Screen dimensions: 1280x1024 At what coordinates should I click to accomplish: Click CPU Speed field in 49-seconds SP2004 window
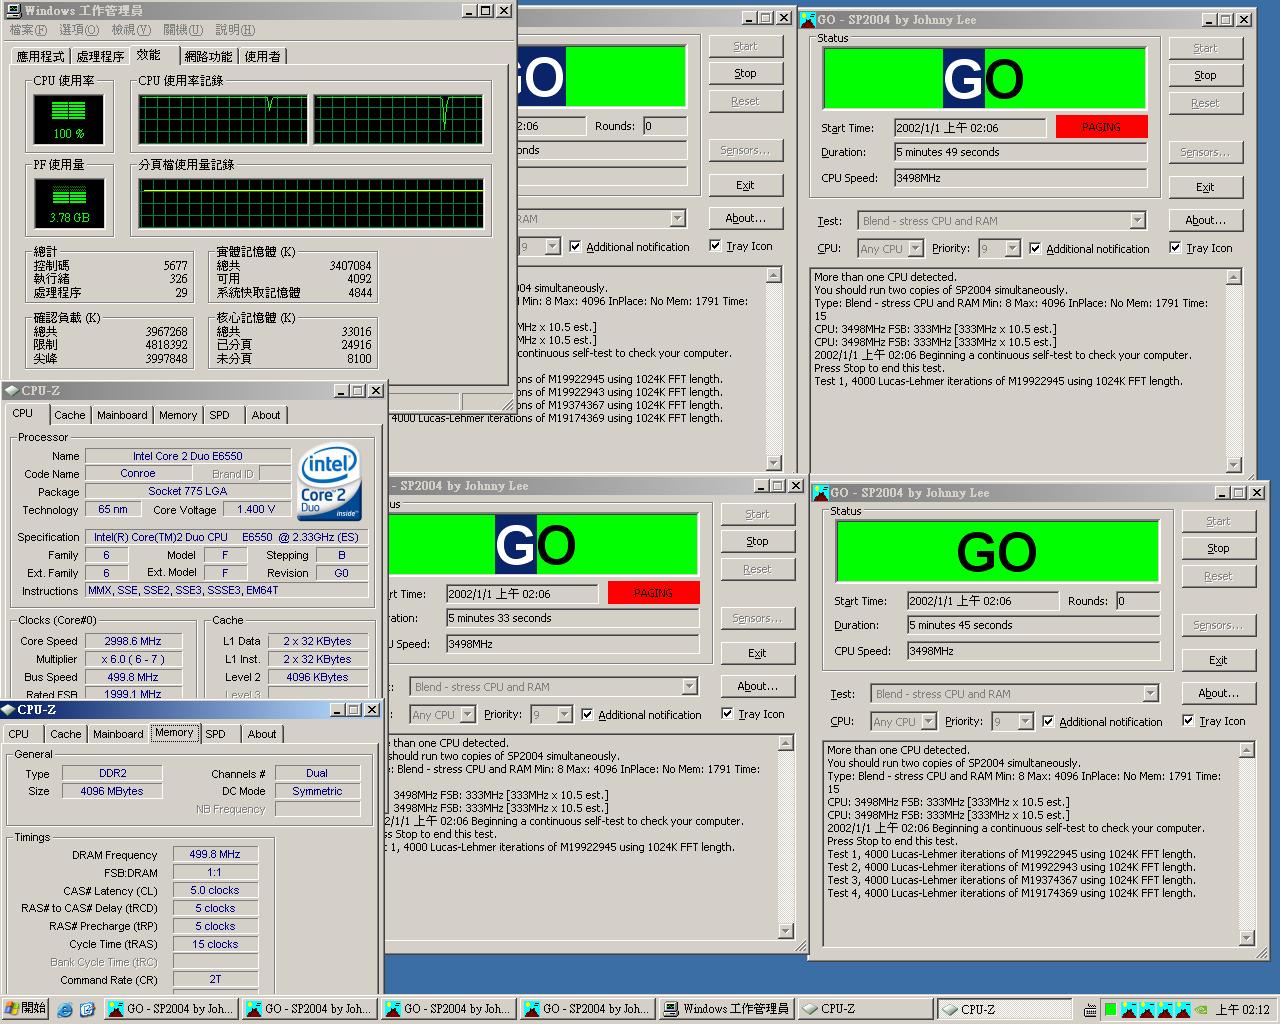1020,178
